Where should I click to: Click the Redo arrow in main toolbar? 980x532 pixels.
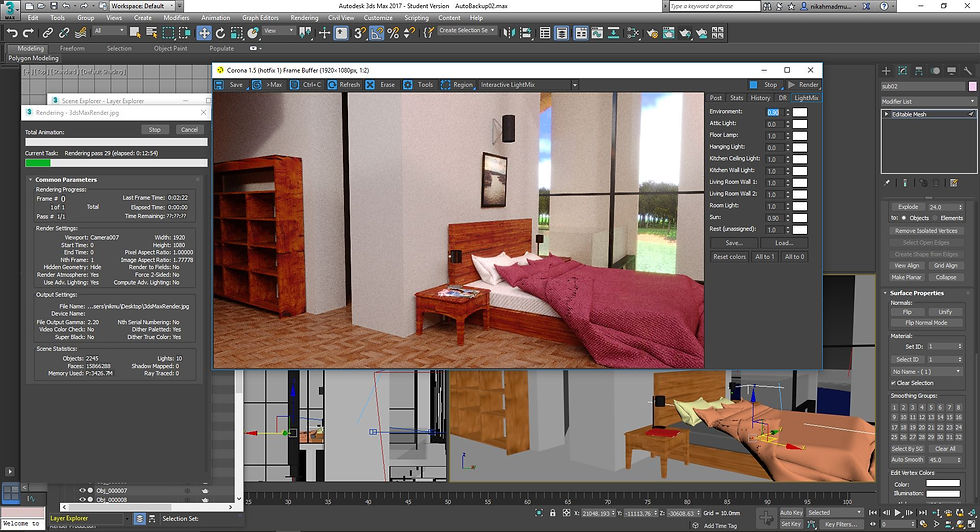28,33
